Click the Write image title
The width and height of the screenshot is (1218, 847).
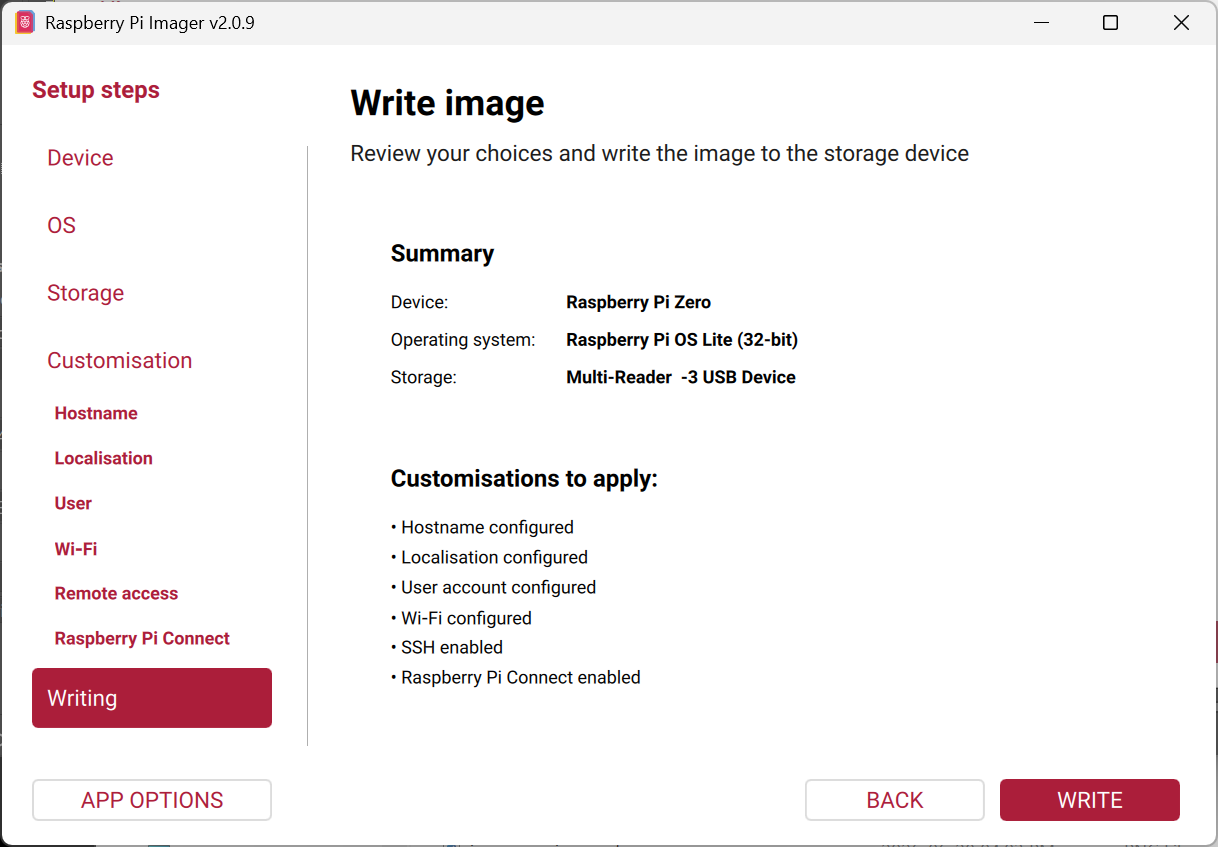[447, 103]
